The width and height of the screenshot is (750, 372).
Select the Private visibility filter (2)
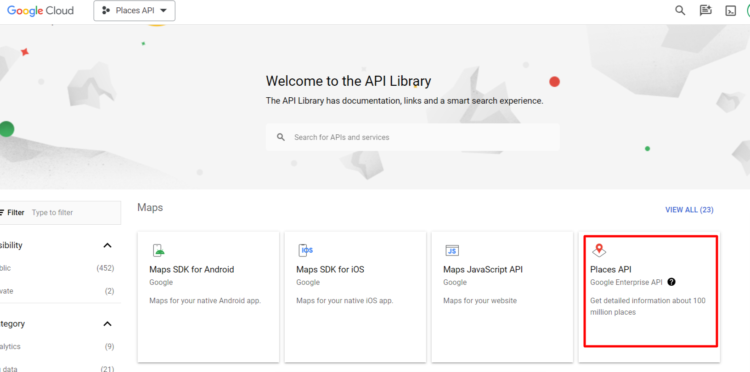point(57,291)
